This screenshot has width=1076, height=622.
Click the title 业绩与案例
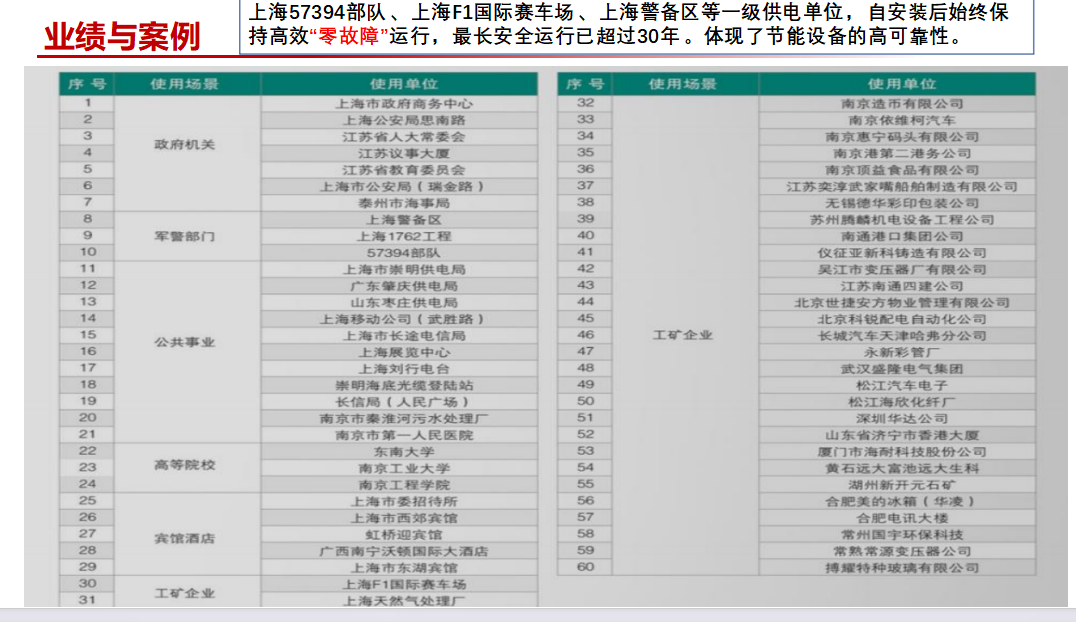click(122, 36)
